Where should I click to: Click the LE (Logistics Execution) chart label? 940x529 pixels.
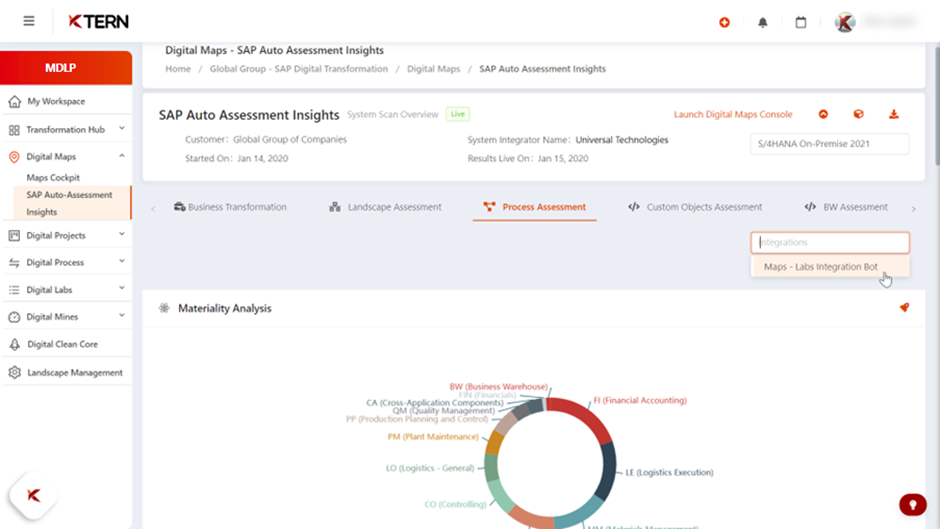(x=669, y=473)
